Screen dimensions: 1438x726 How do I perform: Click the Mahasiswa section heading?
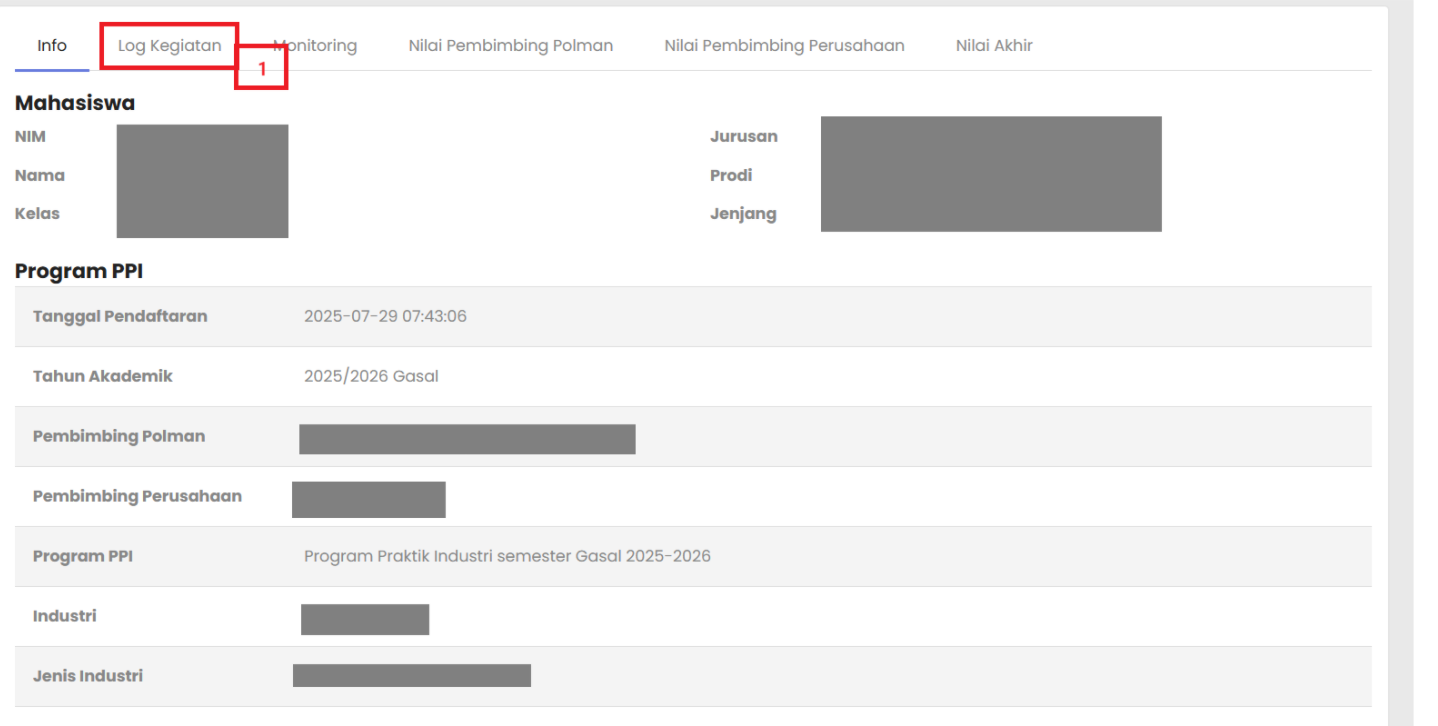75,103
